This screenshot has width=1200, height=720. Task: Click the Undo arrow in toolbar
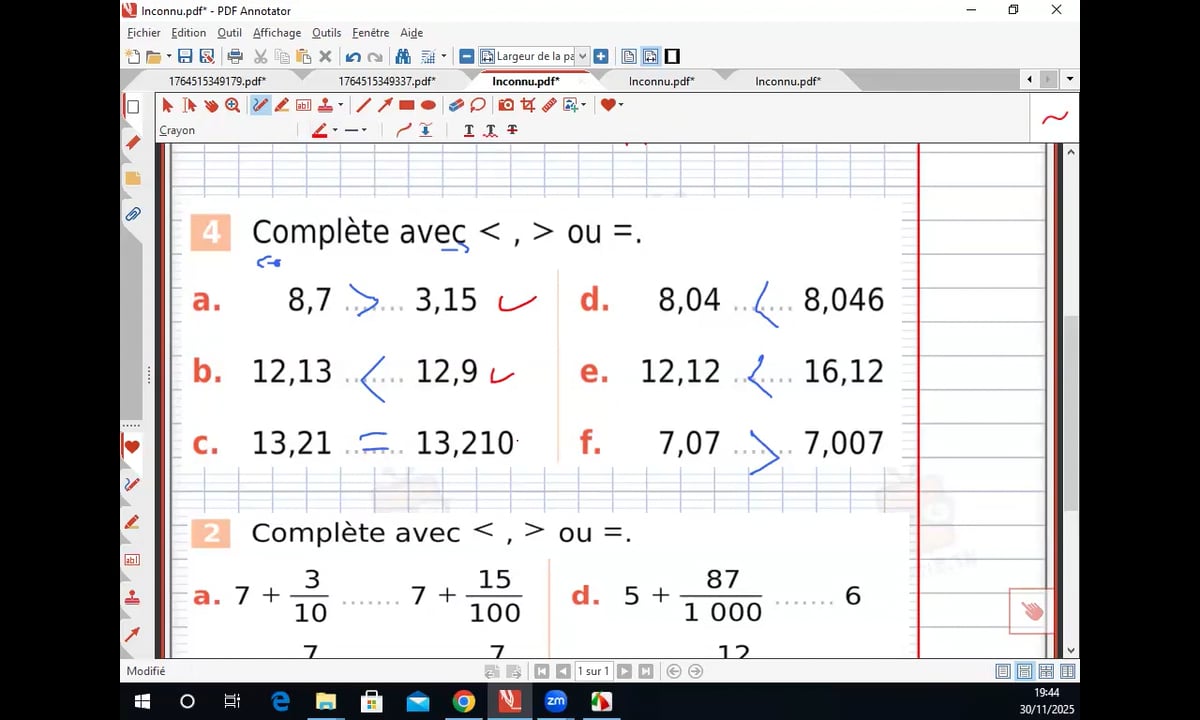point(353,56)
